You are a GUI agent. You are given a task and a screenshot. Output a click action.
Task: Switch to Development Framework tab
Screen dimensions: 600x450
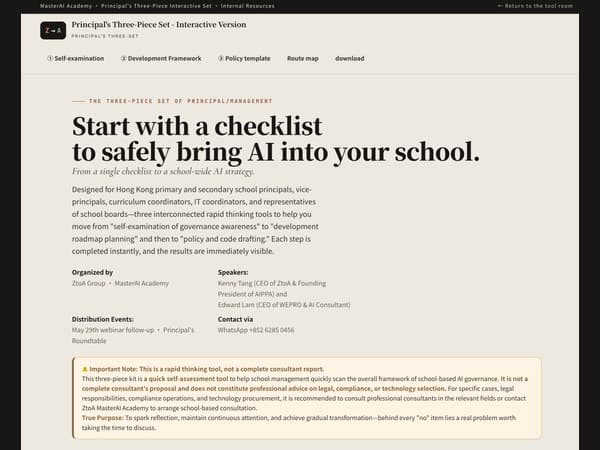(161, 59)
